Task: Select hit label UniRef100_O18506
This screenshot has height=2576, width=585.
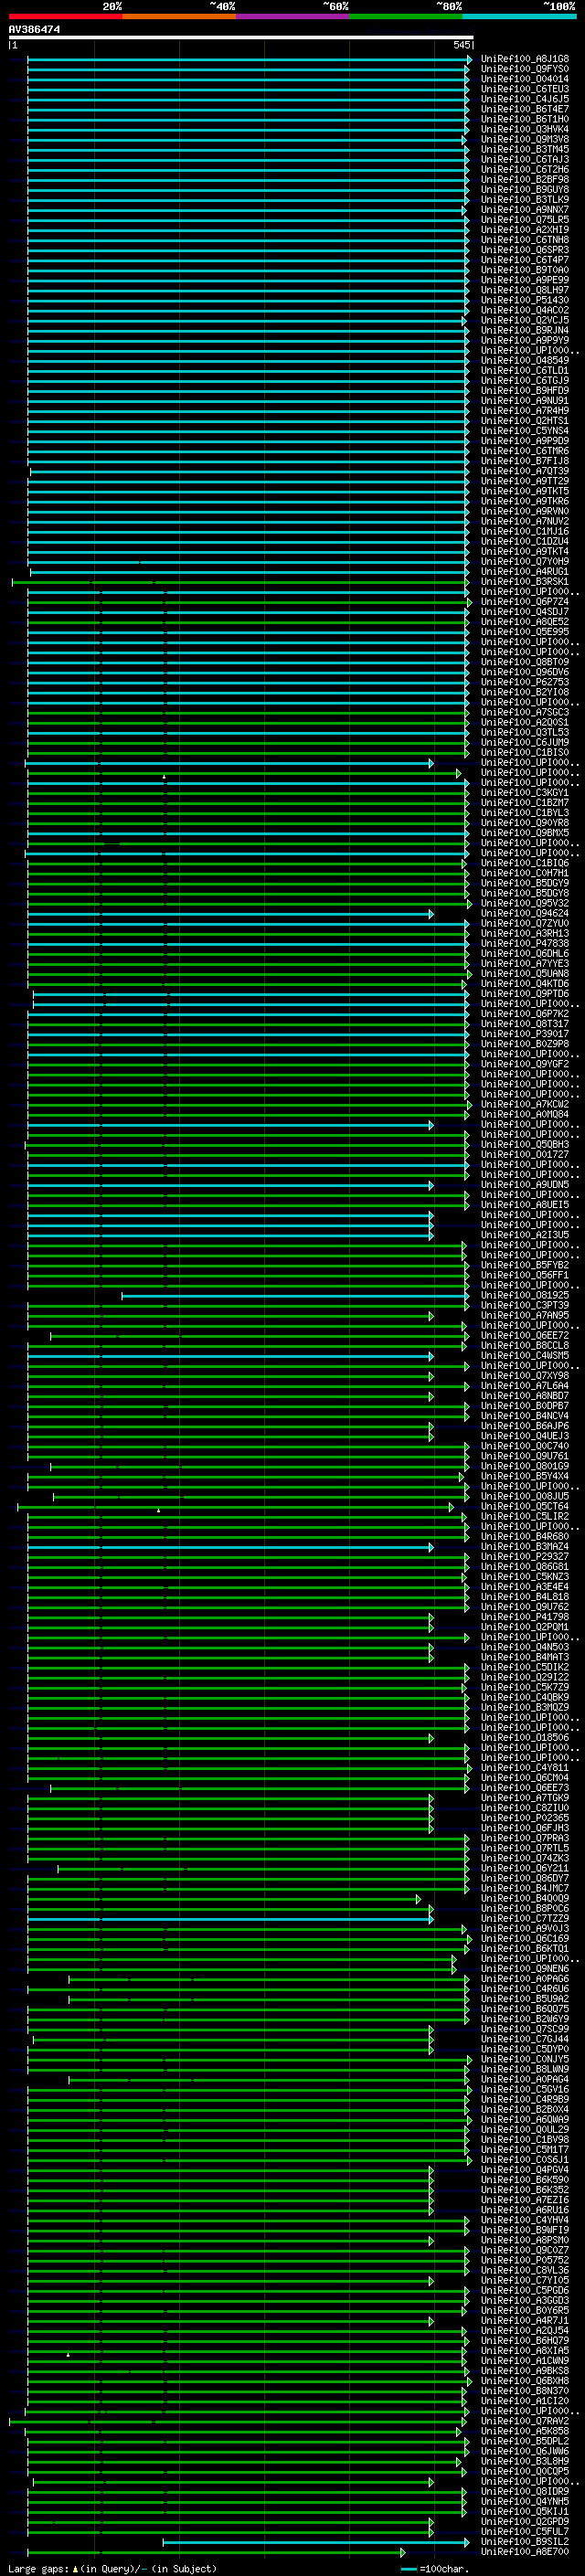Action: point(525,1737)
